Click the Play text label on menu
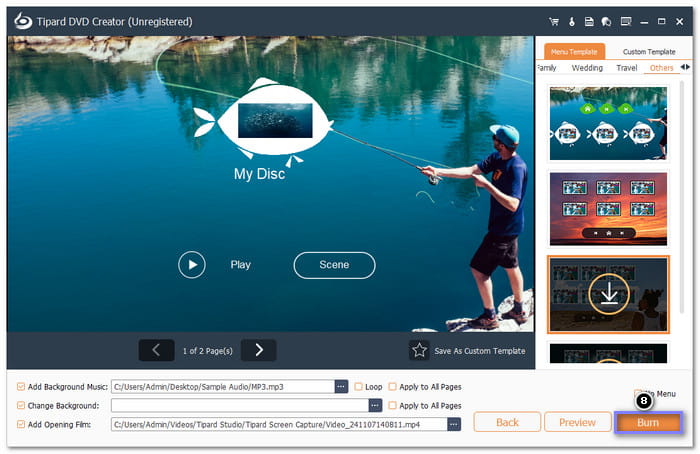Image resolution: width=700 pixels, height=454 pixels. tap(241, 265)
